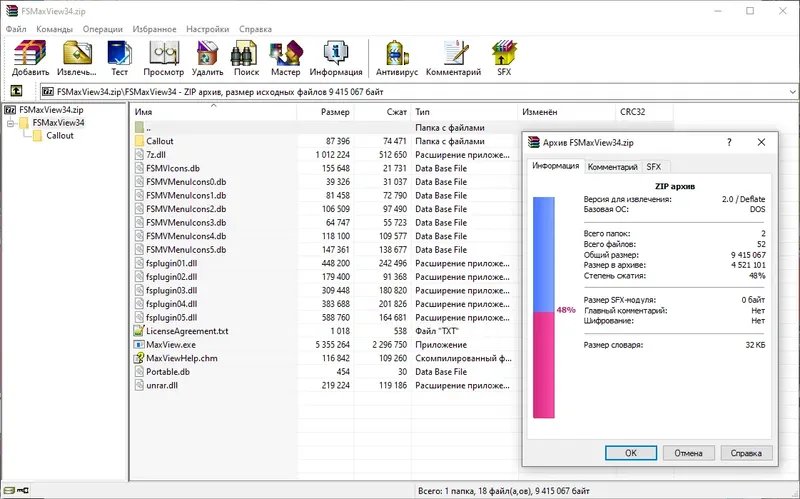
Task: Open the address bar path dropdown
Action: [792, 92]
